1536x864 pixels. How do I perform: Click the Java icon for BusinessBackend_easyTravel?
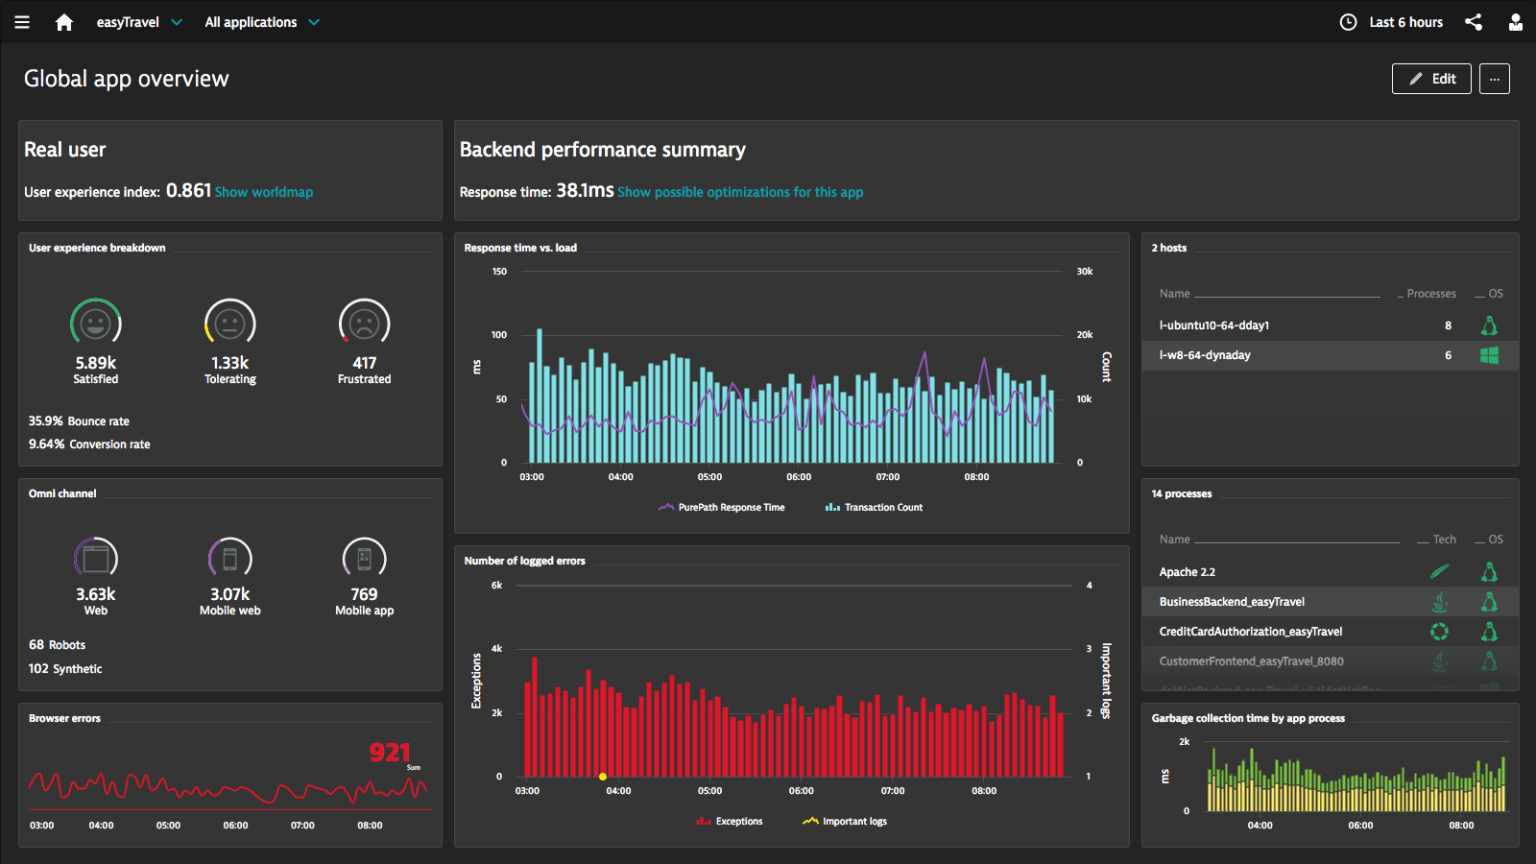point(1440,601)
